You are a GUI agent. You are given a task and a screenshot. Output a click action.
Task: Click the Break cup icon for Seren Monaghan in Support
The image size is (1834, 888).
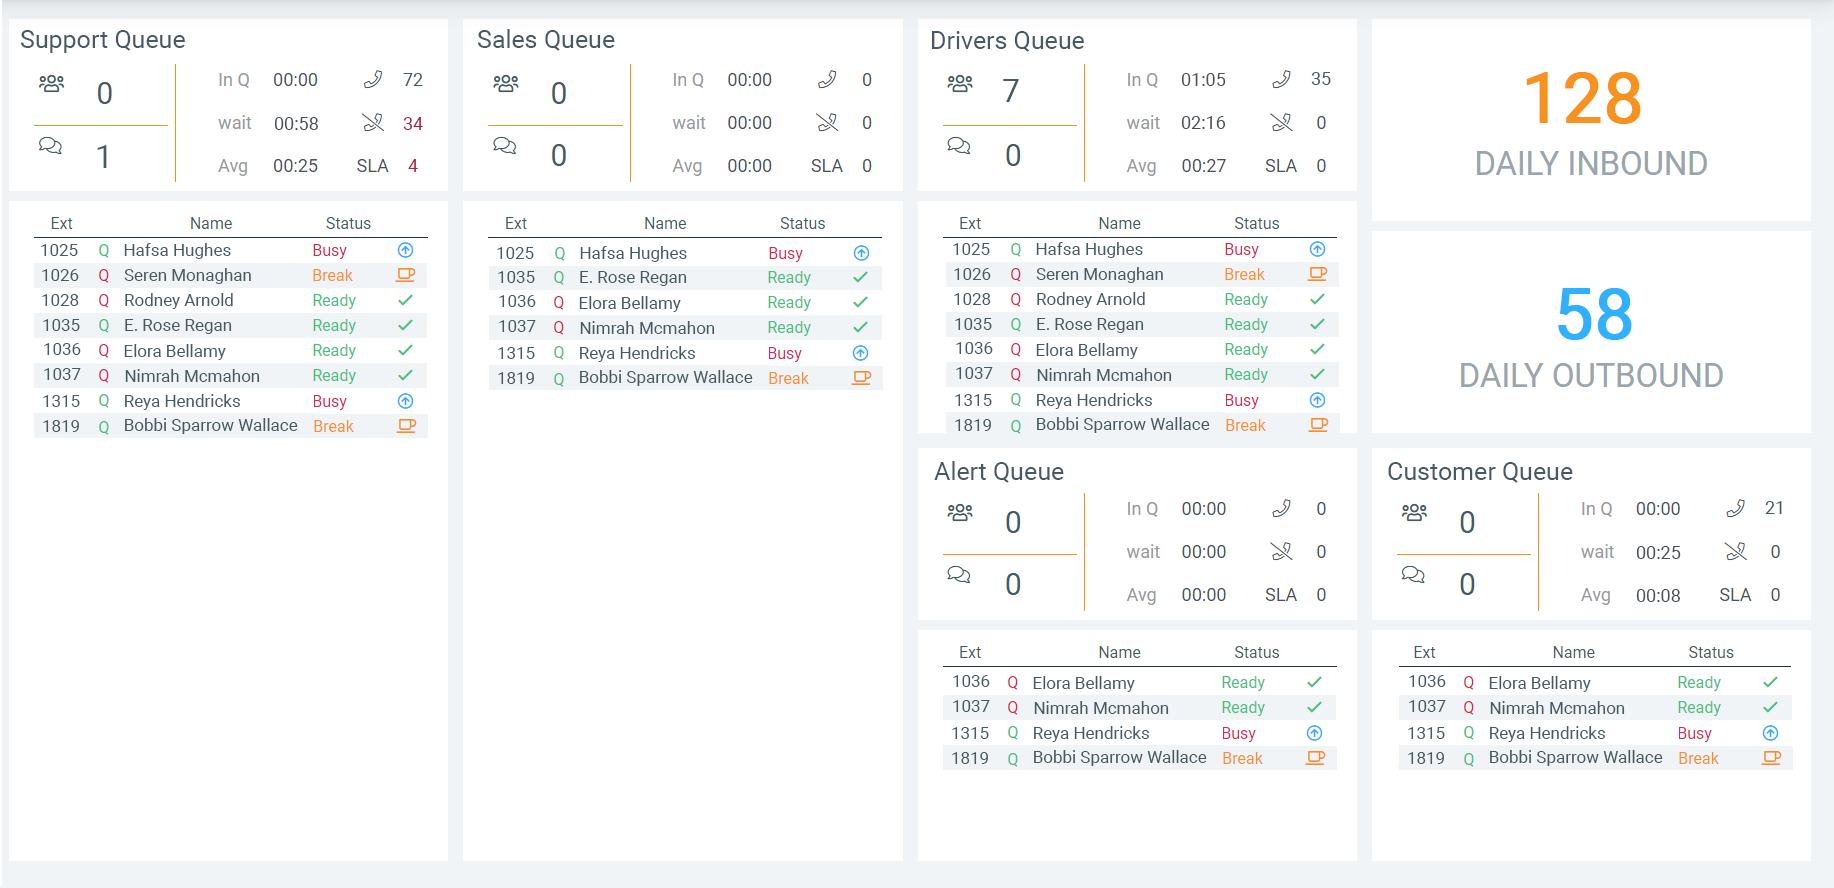pos(406,275)
